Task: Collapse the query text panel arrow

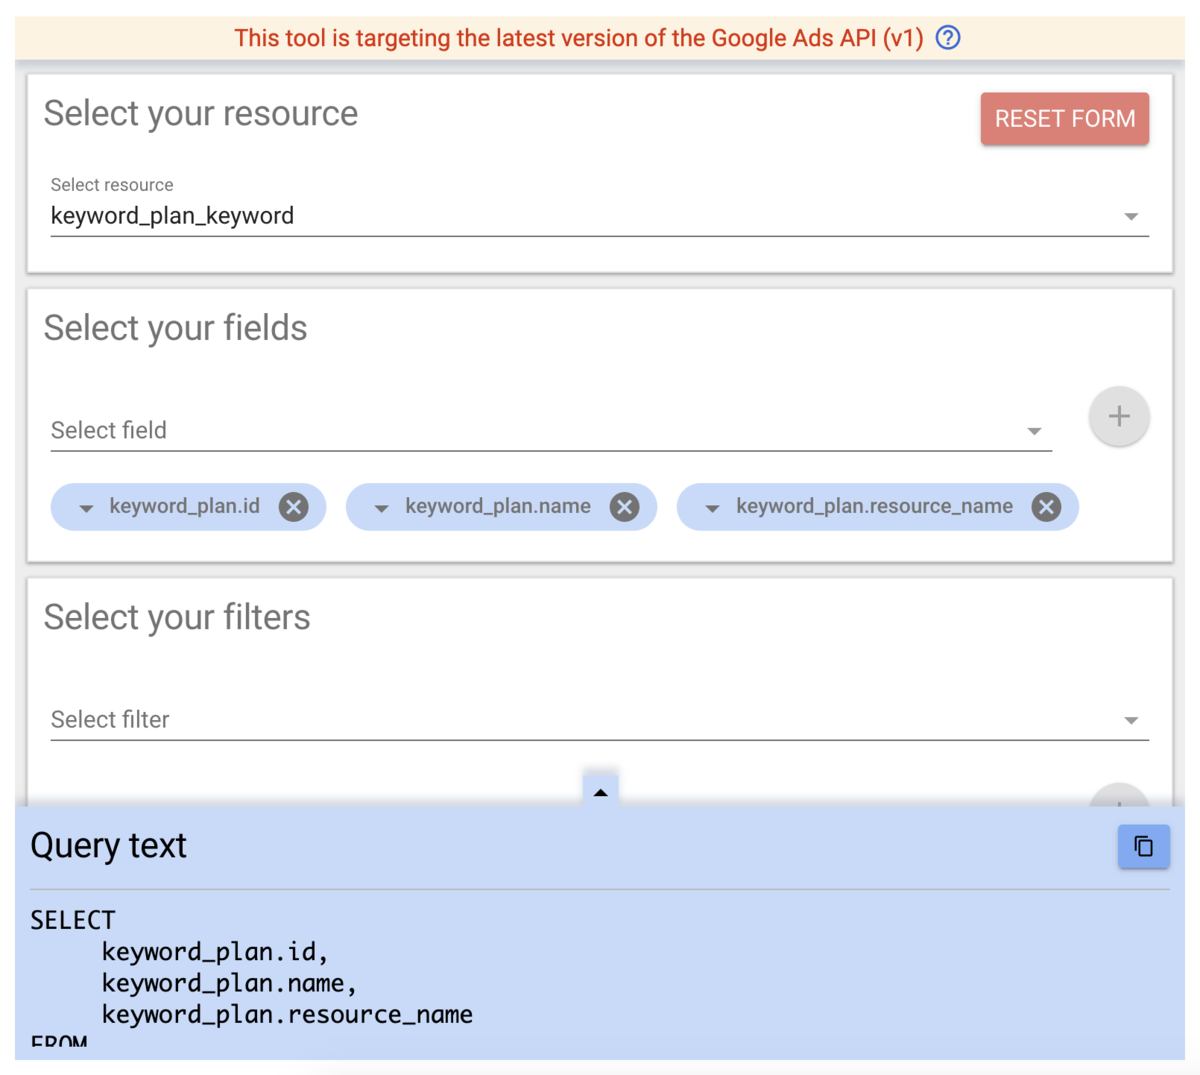Action: [600, 791]
